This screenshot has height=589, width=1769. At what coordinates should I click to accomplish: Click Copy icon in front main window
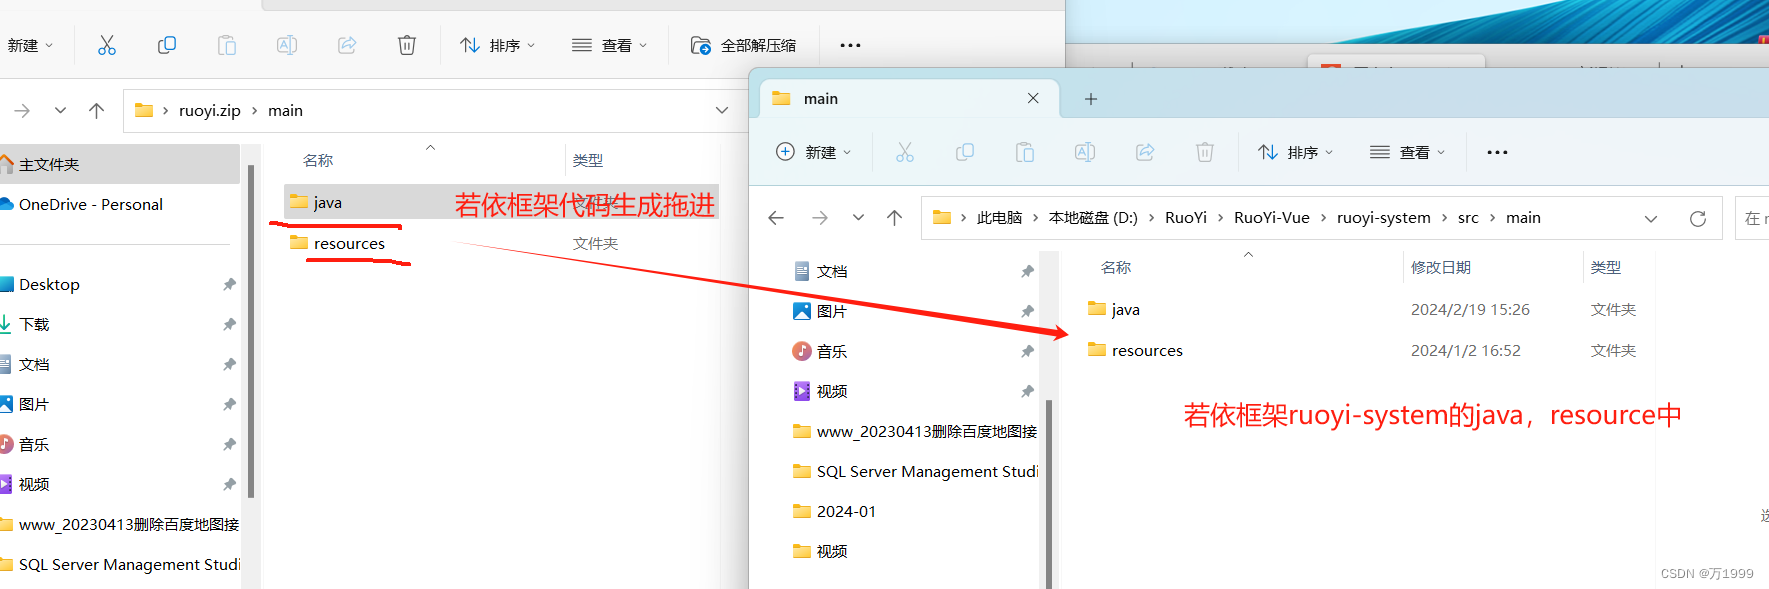tap(965, 152)
